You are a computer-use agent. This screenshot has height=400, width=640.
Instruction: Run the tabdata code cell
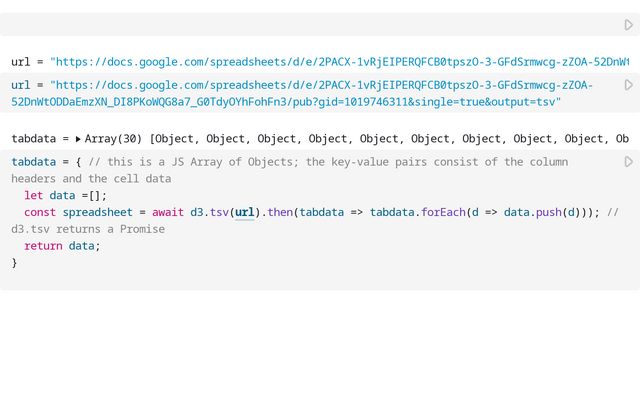[628, 162]
